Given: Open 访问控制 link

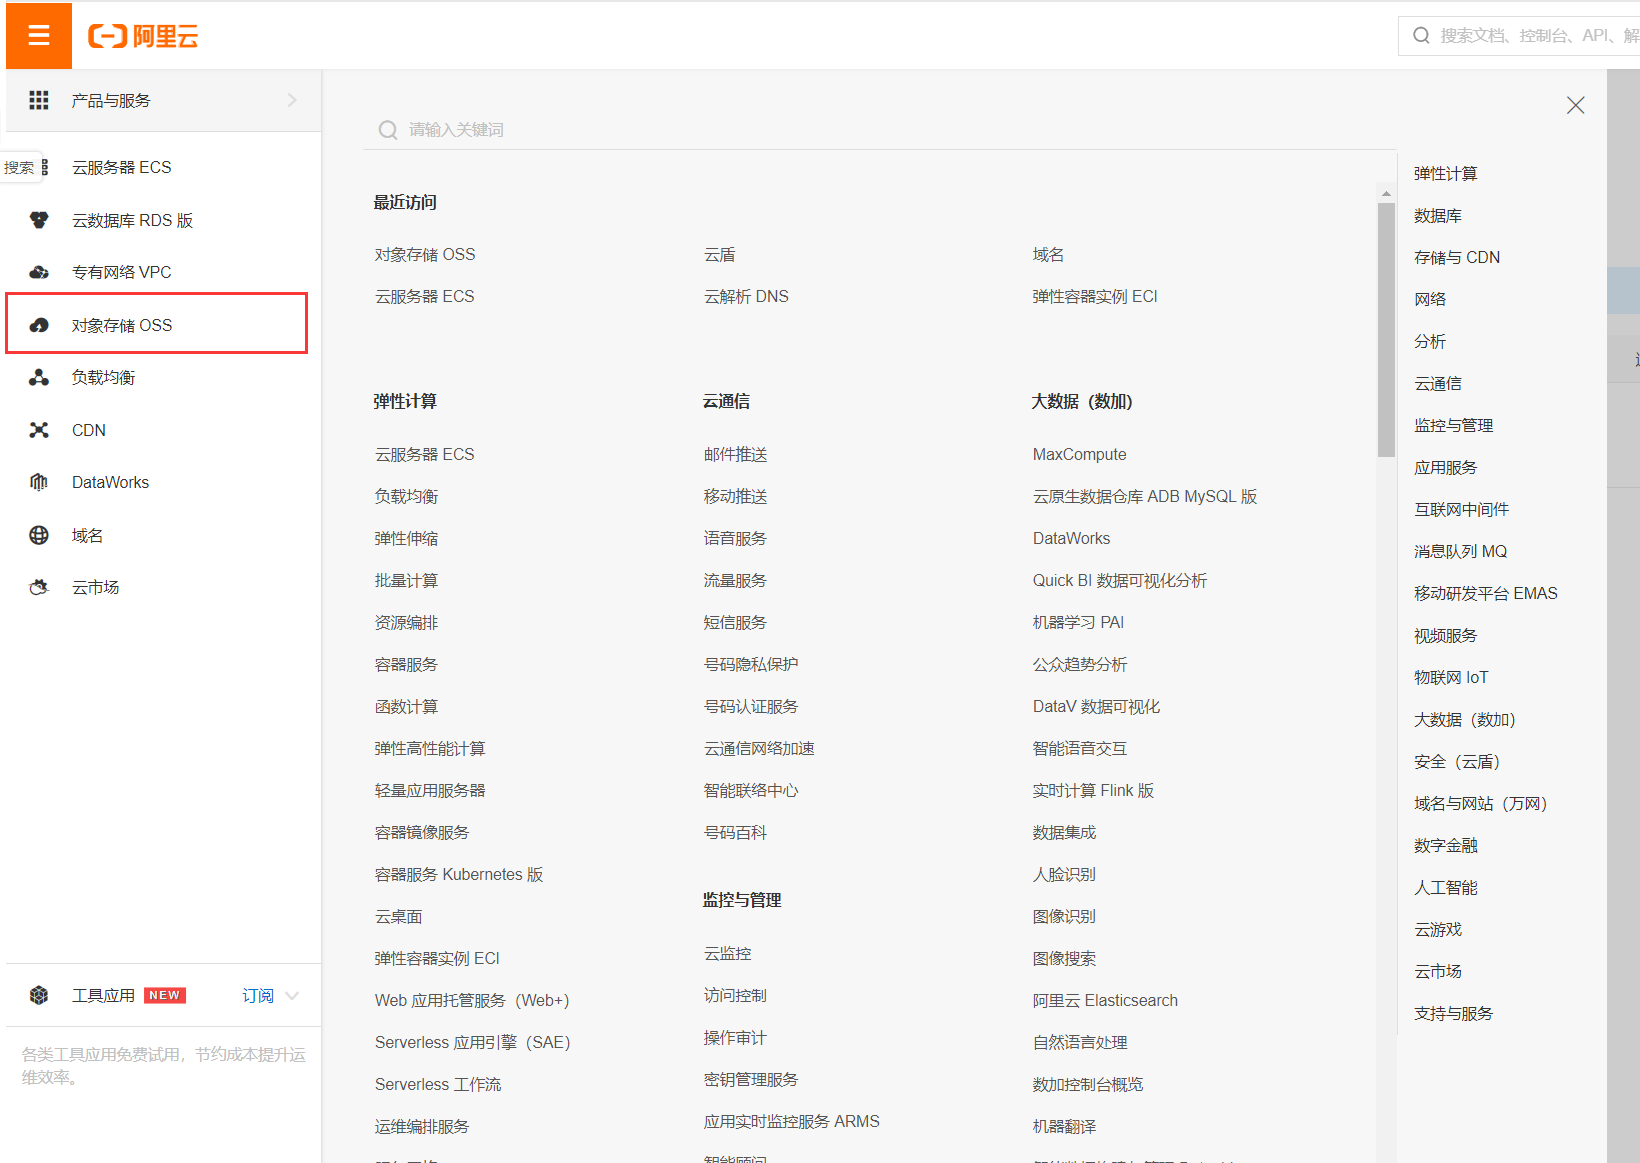Looking at the screenshot, I should [735, 995].
